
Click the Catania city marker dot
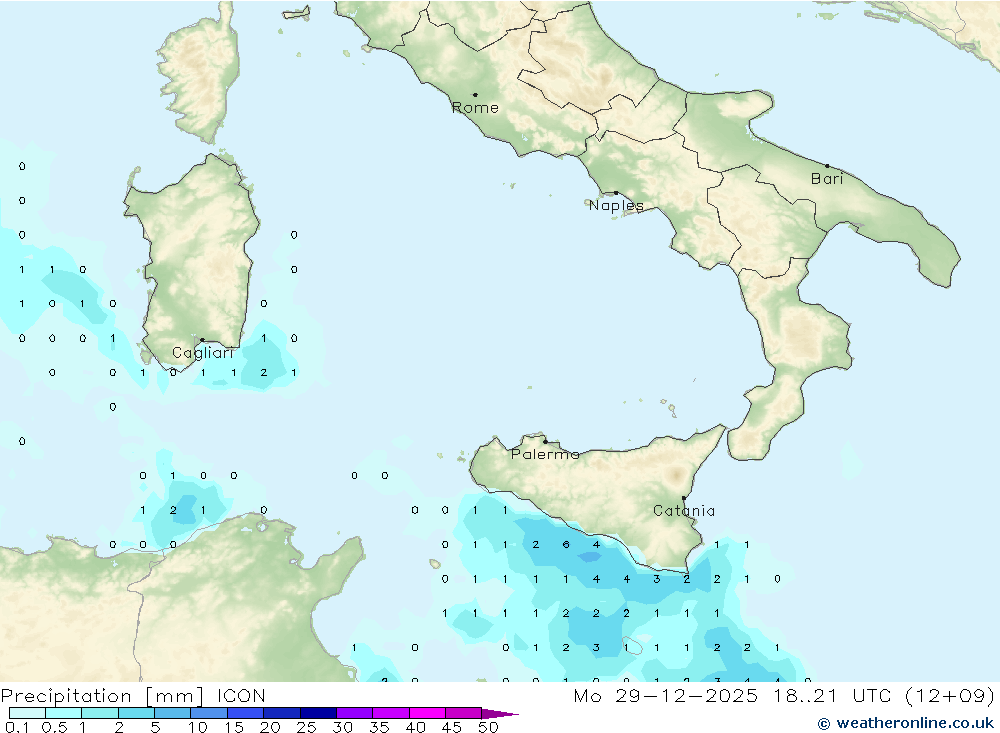[684, 498]
